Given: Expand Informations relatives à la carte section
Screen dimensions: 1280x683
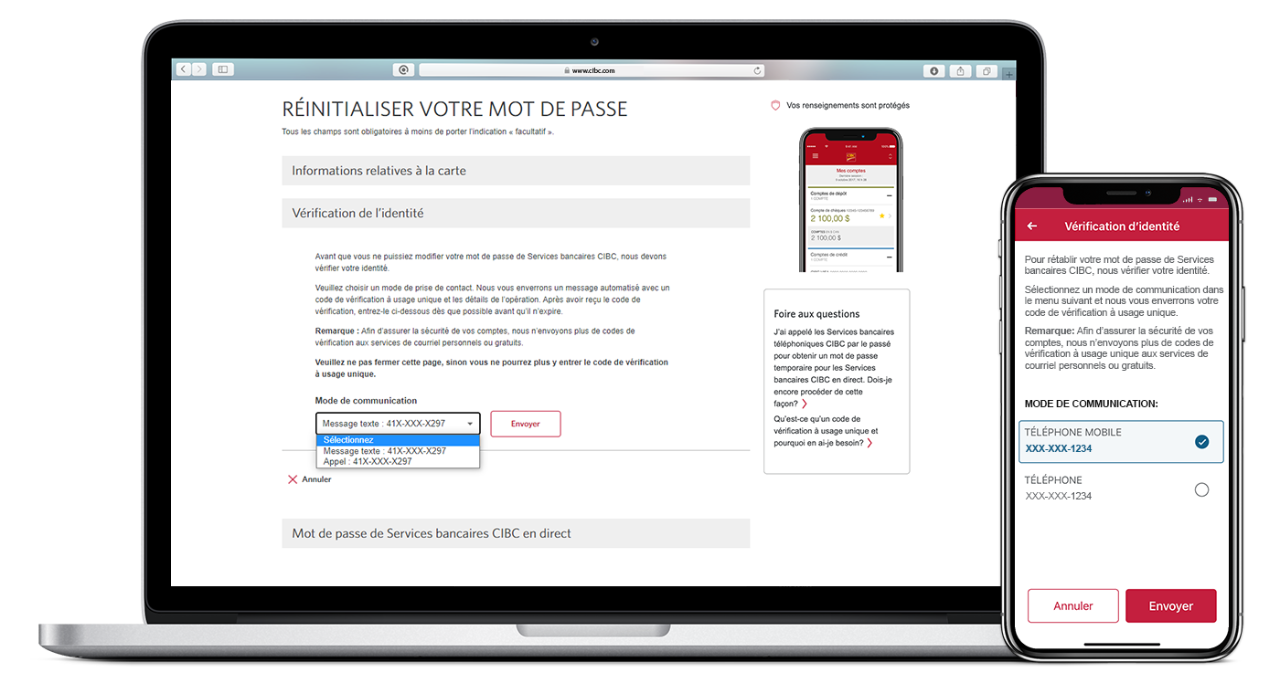Looking at the screenshot, I should (516, 171).
